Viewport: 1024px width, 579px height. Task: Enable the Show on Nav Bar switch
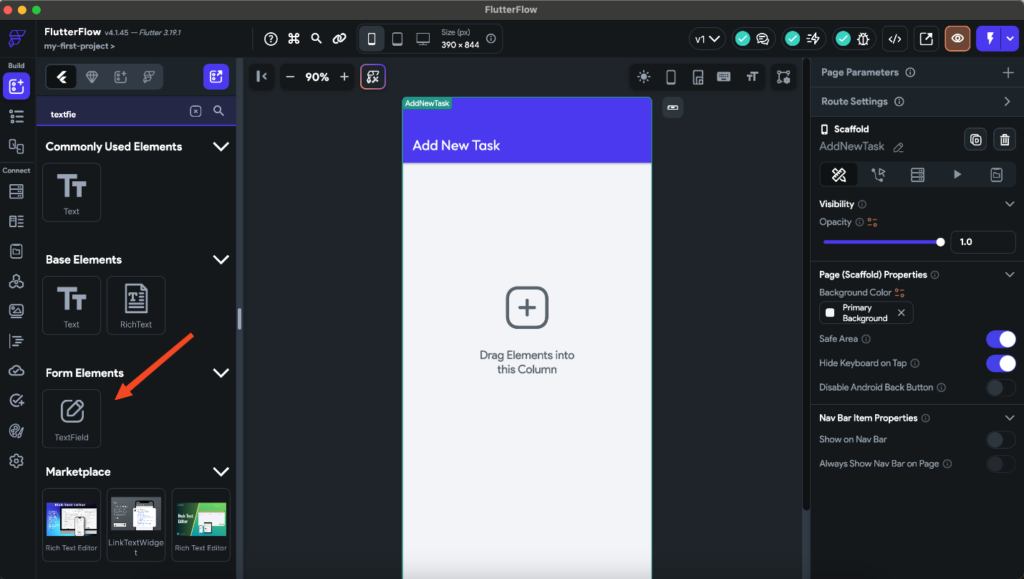click(1000, 439)
